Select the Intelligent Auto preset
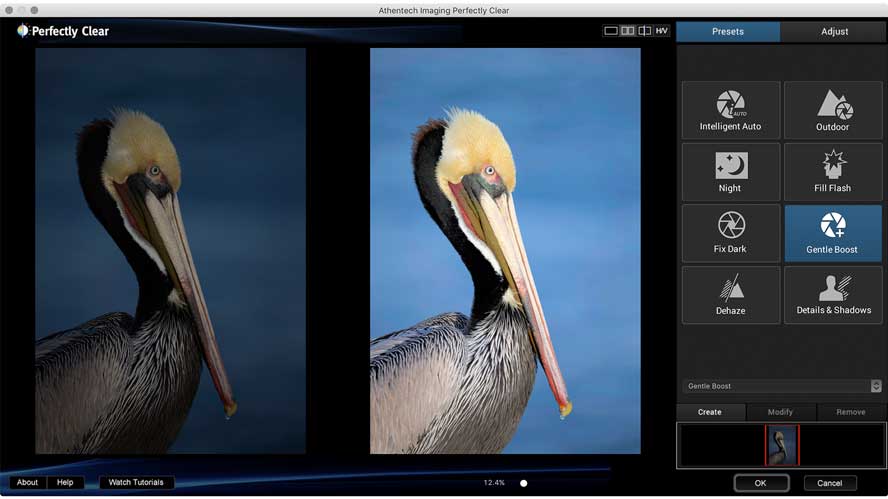888x499 pixels. (x=730, y=110)
